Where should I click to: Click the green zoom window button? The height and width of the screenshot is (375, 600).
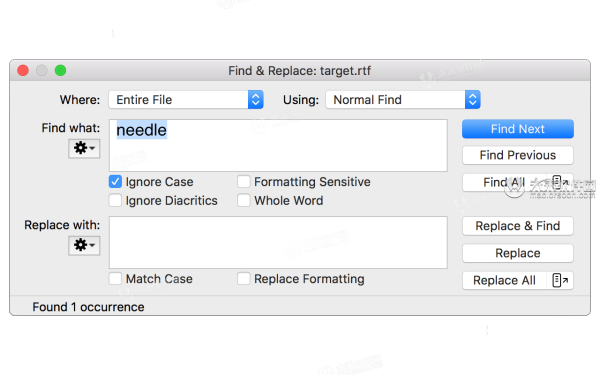click(60, 70)
